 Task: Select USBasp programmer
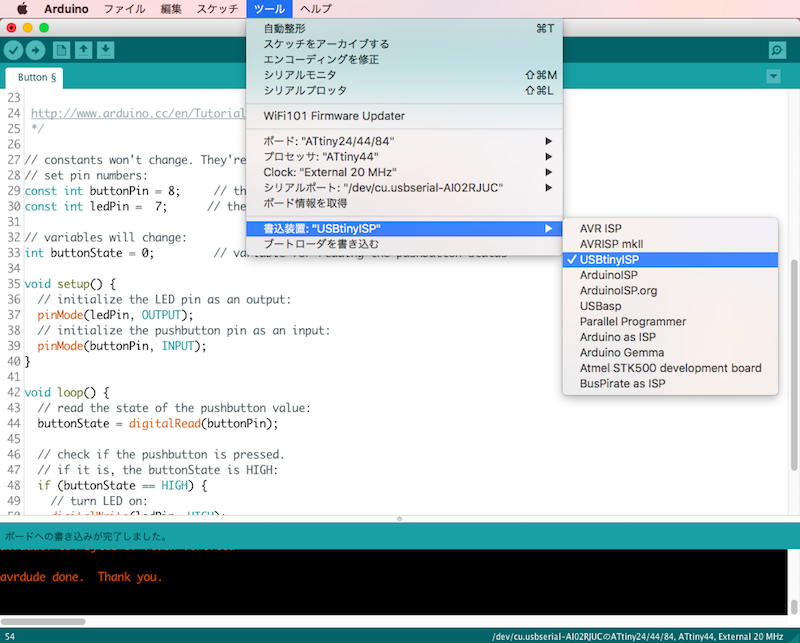click(670, 306)
